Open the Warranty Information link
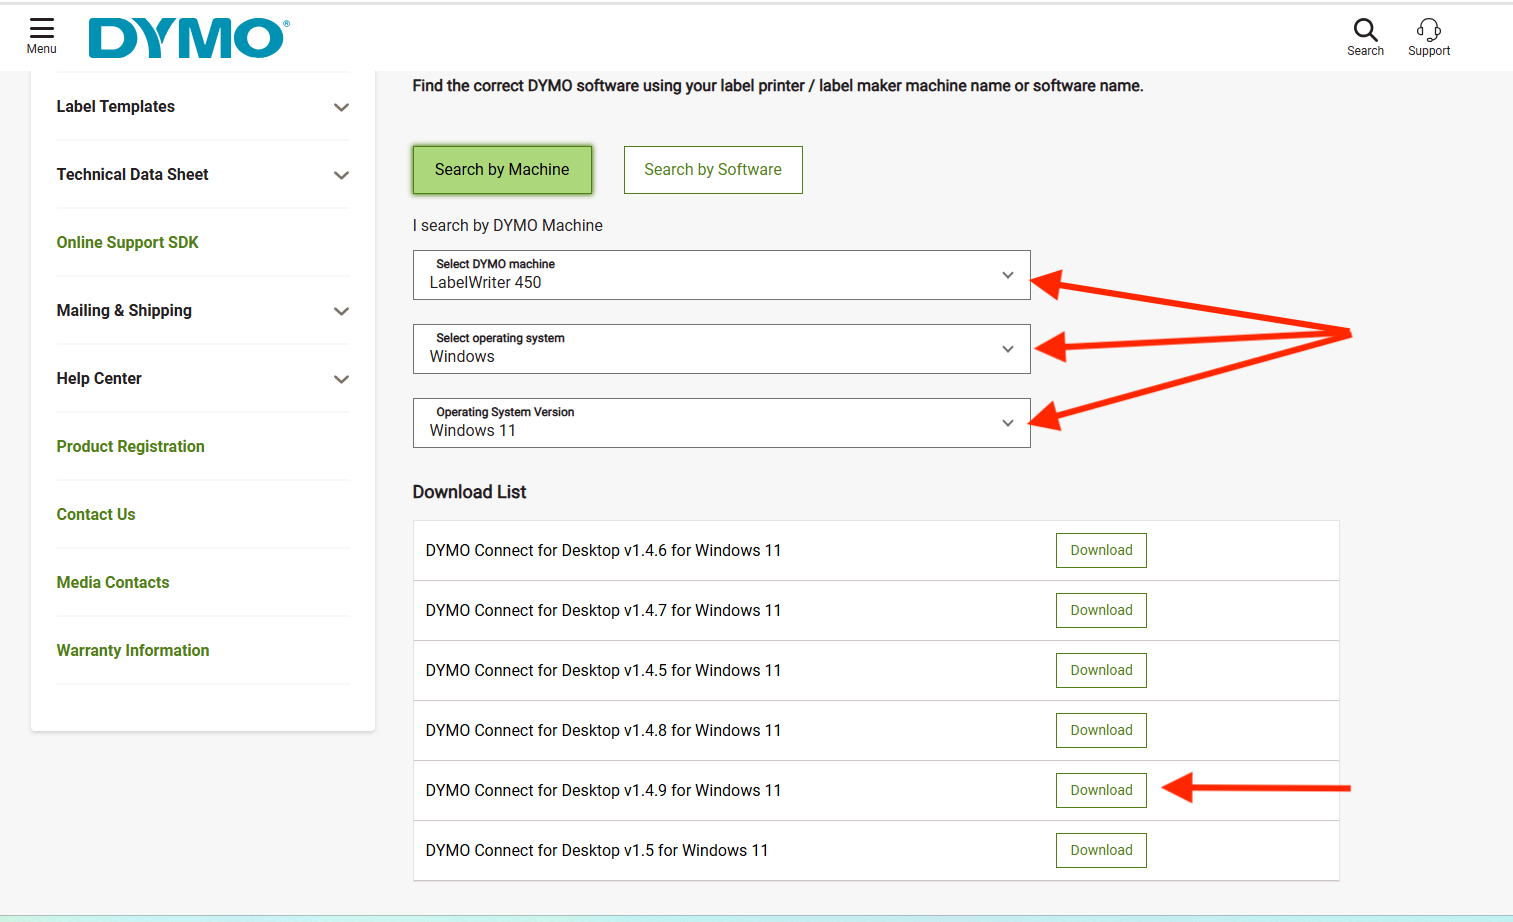The height and width of the screenshot is (922, 1513). pyautogui.click(x=133, y=650)
